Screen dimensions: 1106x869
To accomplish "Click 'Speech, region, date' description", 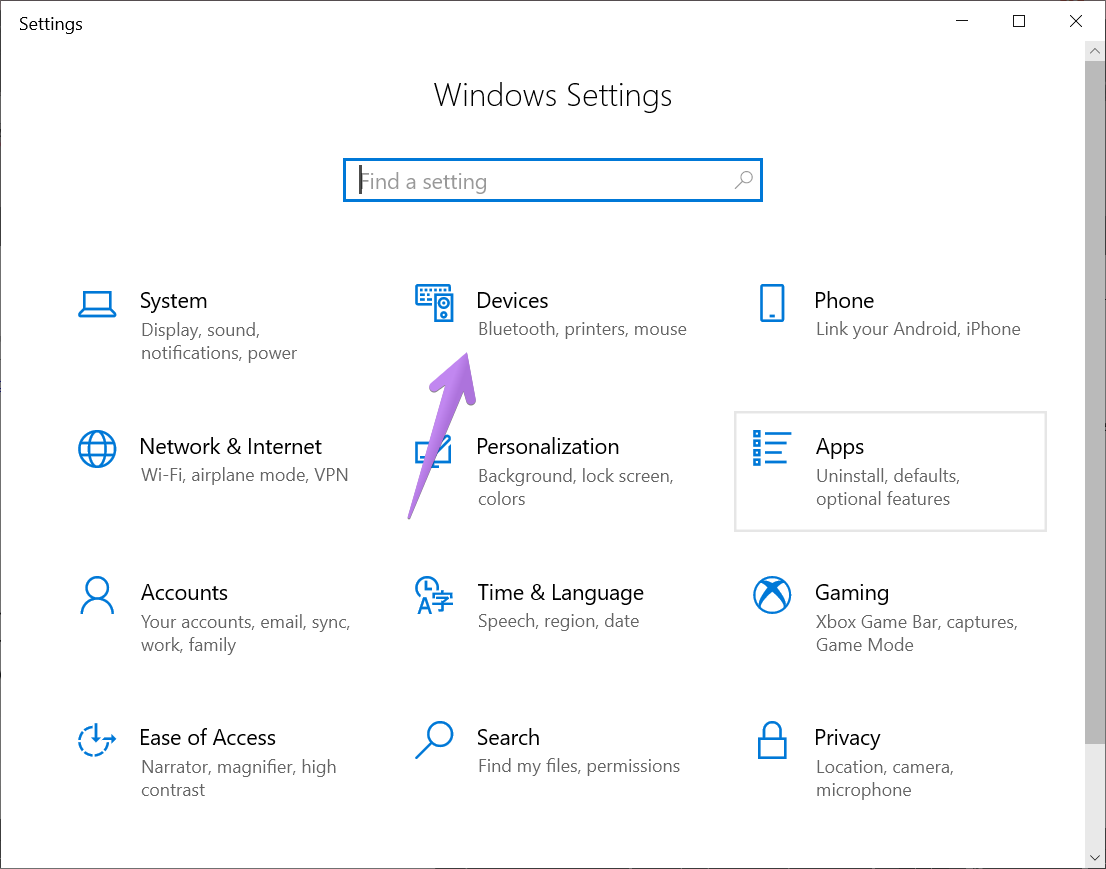I will click(558, 621).
